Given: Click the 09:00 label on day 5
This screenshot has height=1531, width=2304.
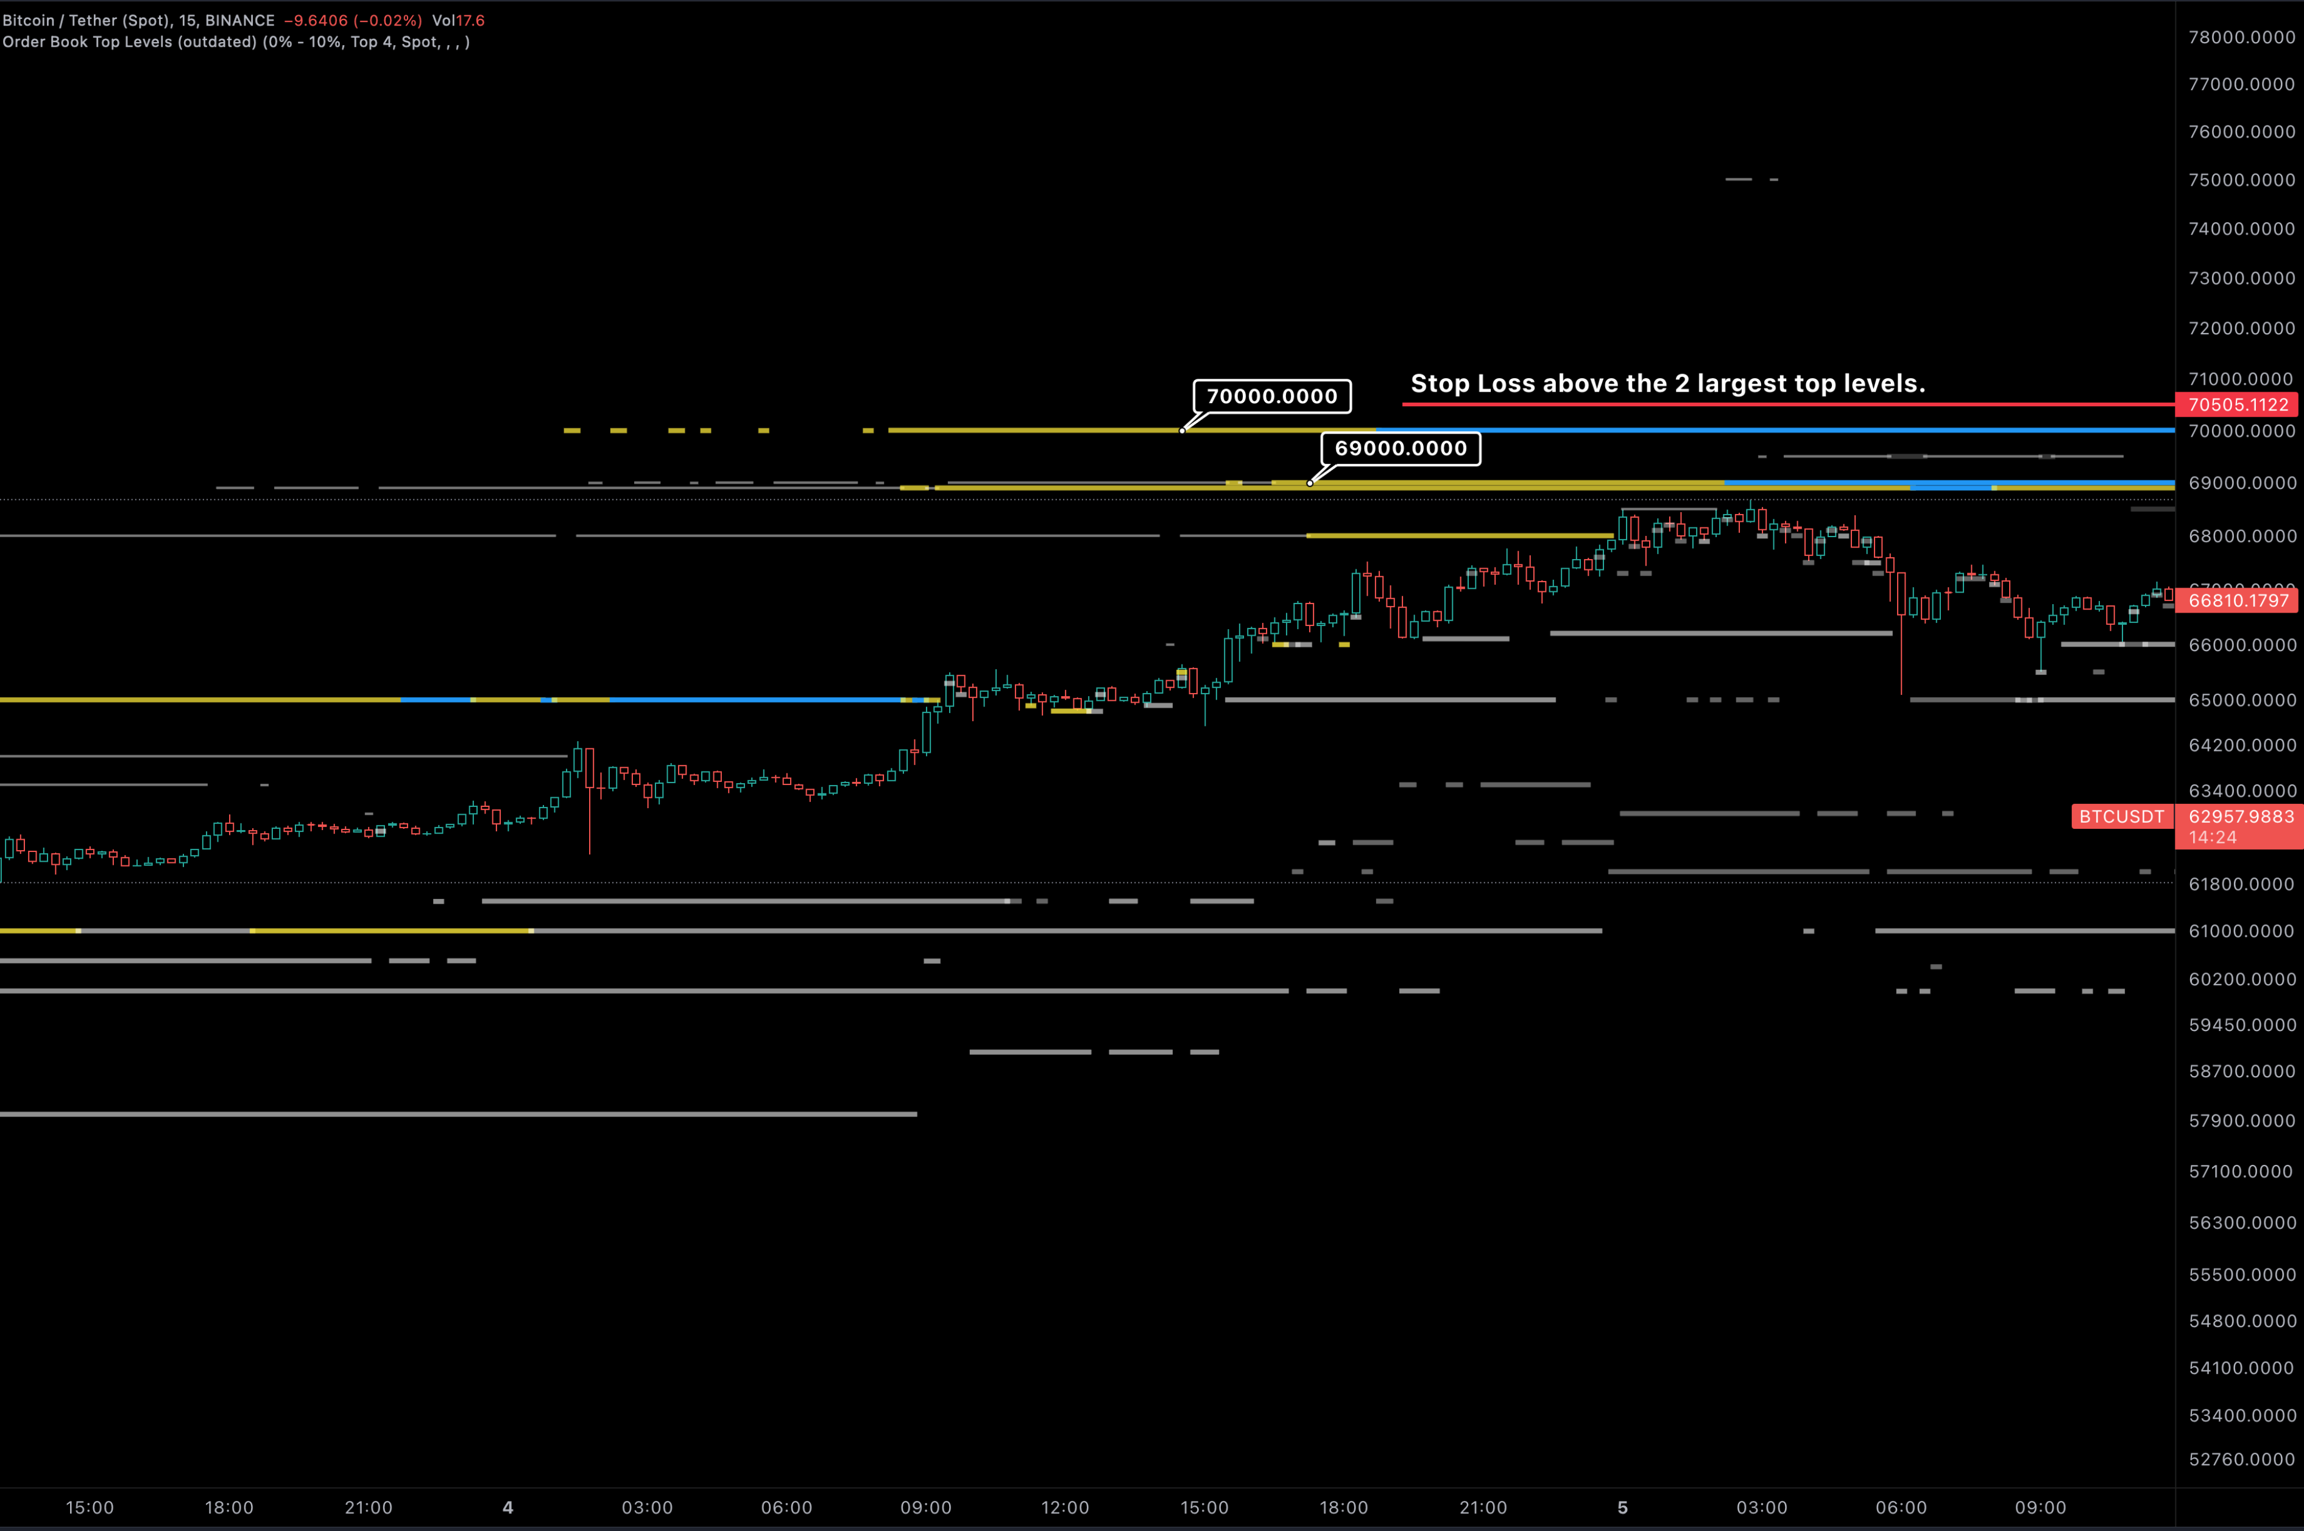Looking at the screenshot, I should pyautogui.click(x=2040, y=1508).
